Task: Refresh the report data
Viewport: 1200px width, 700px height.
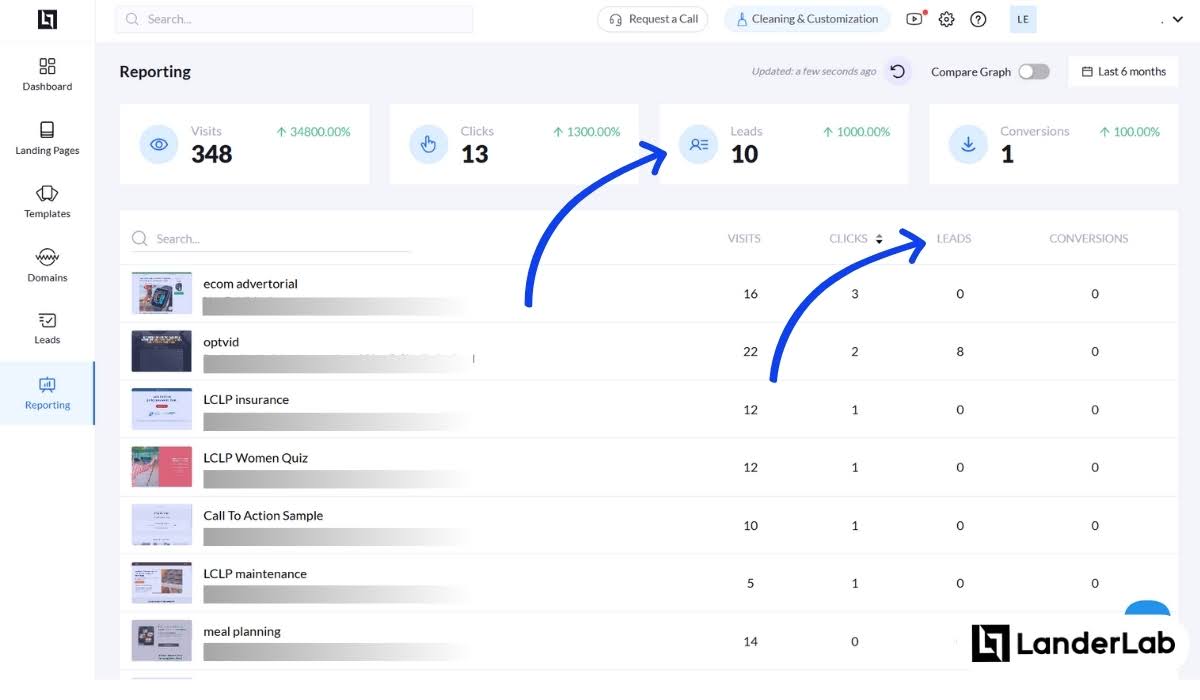Action: [898, 72]
